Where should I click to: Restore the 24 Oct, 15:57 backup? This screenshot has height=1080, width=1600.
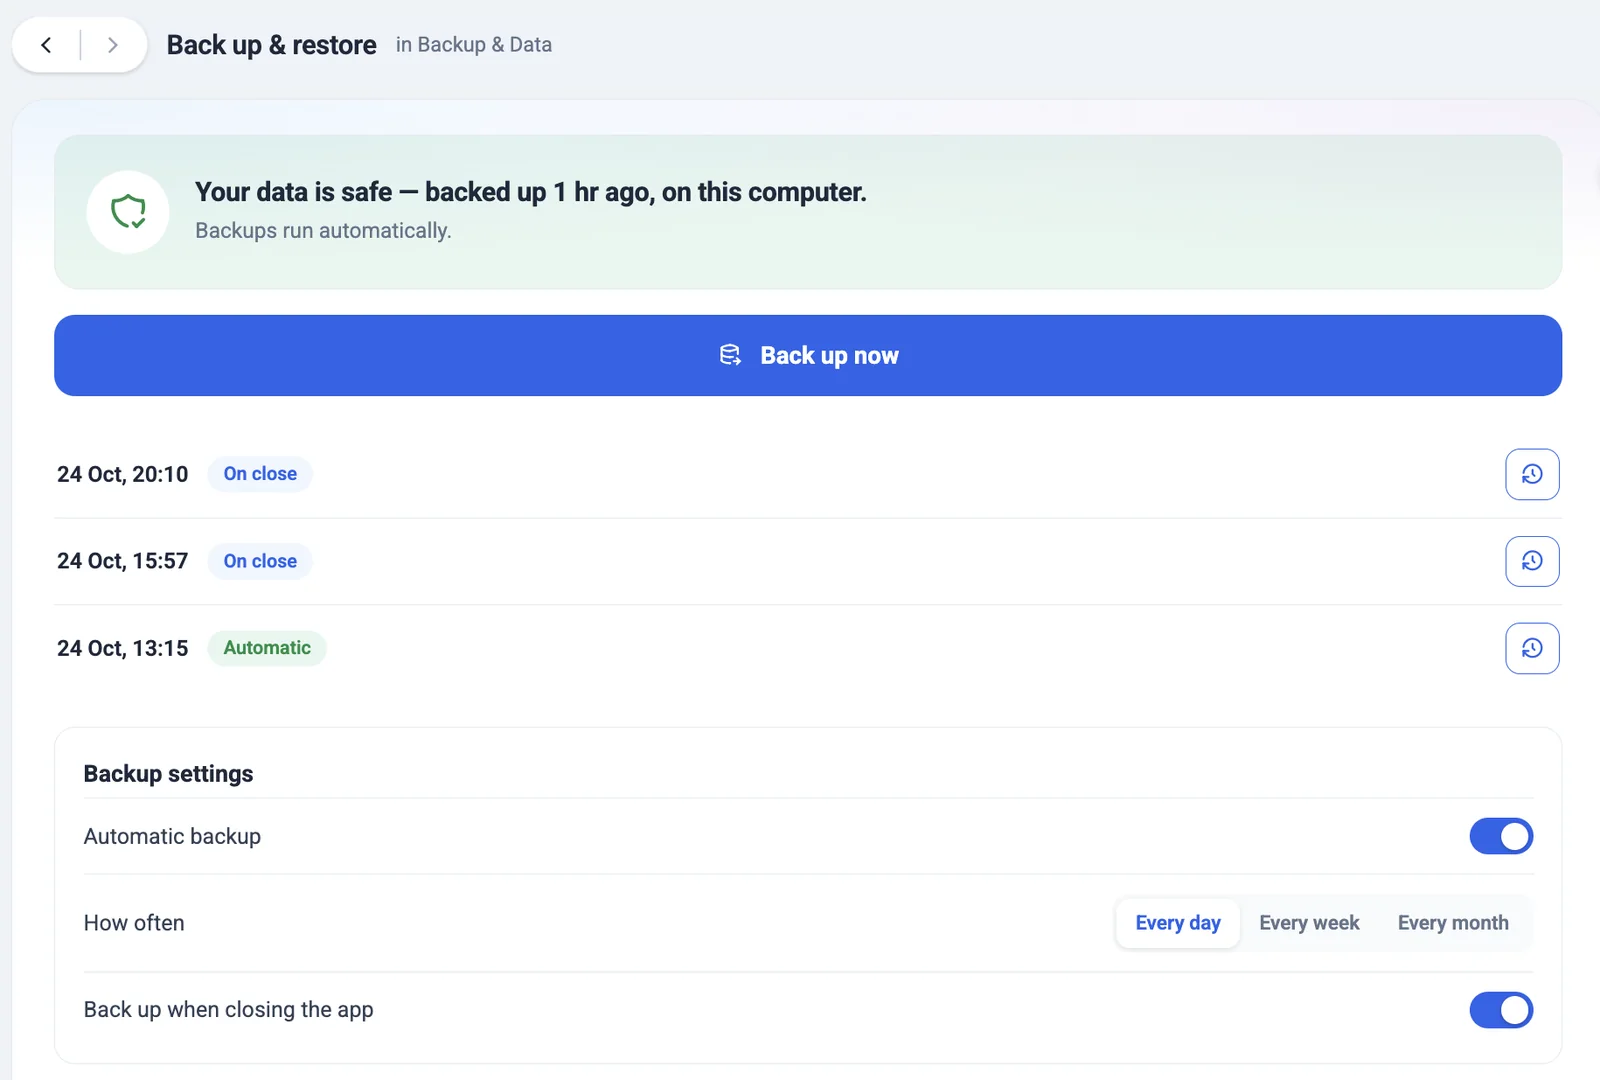click(x=1532, y=561)
